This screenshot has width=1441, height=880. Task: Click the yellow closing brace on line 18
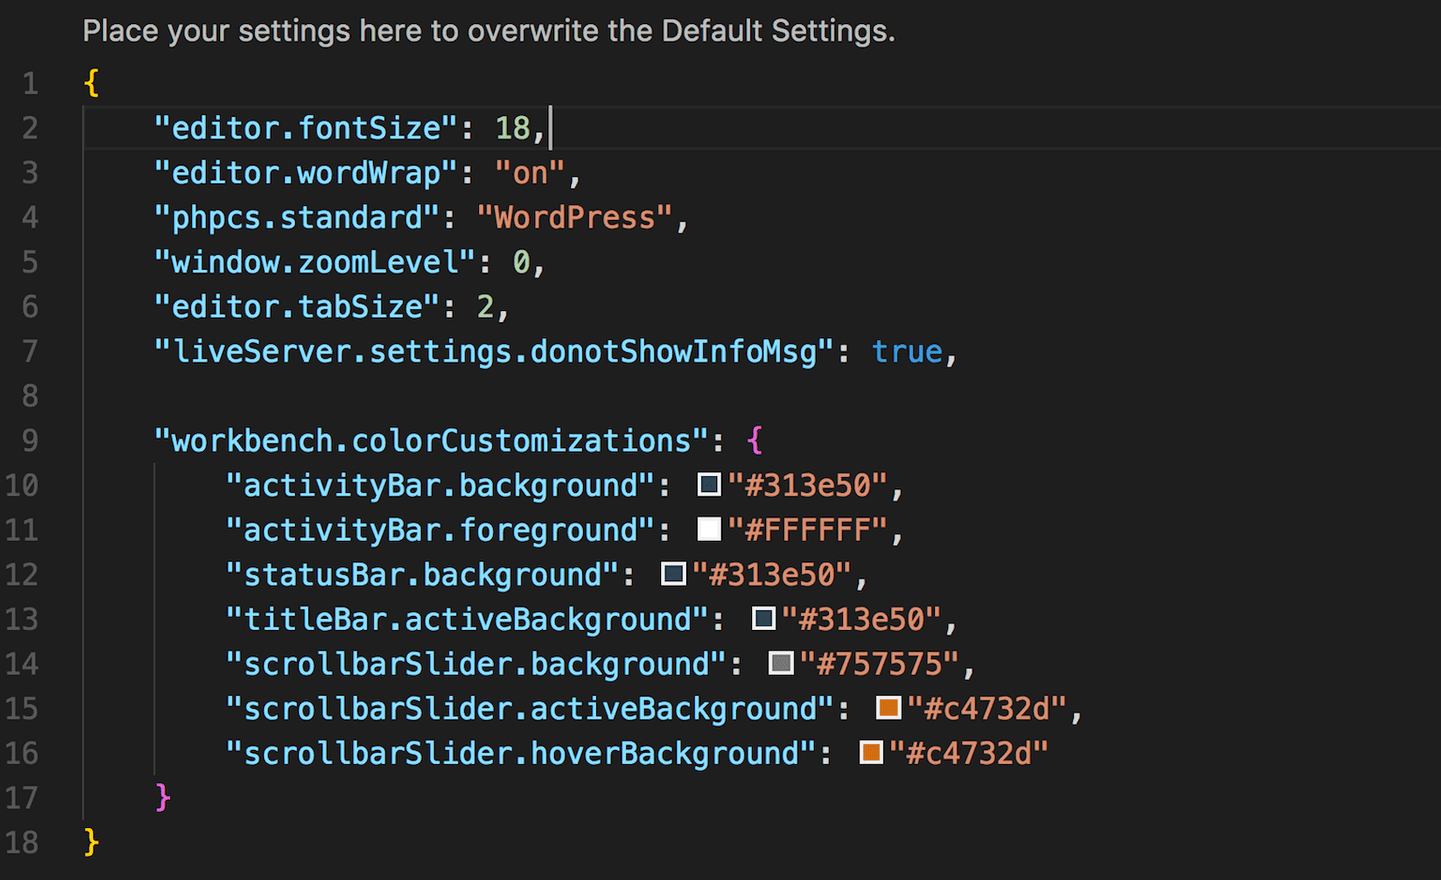91,842
